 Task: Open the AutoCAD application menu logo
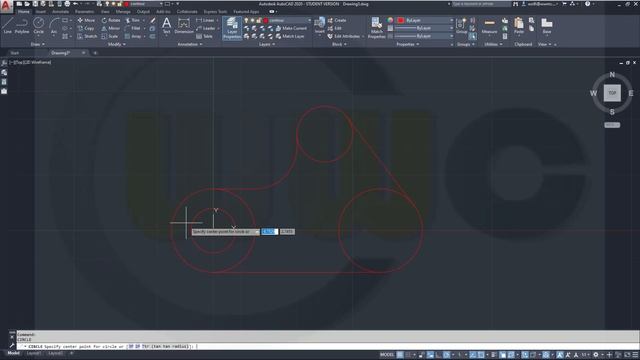[6, 7]
